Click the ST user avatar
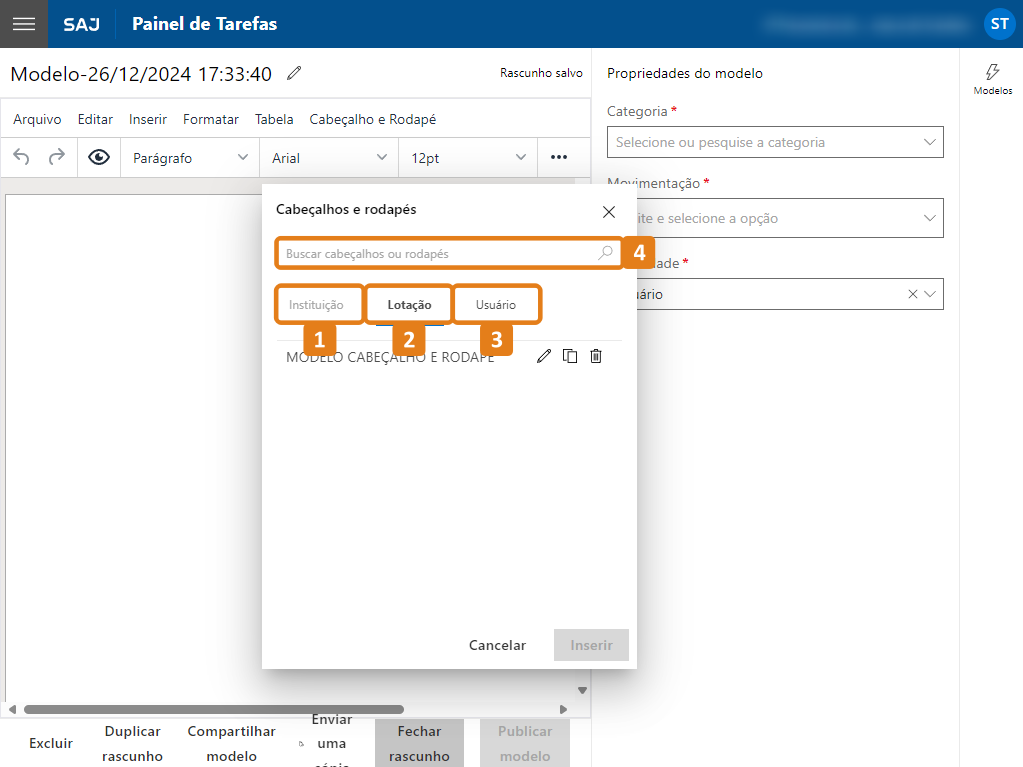 [999, 24]
